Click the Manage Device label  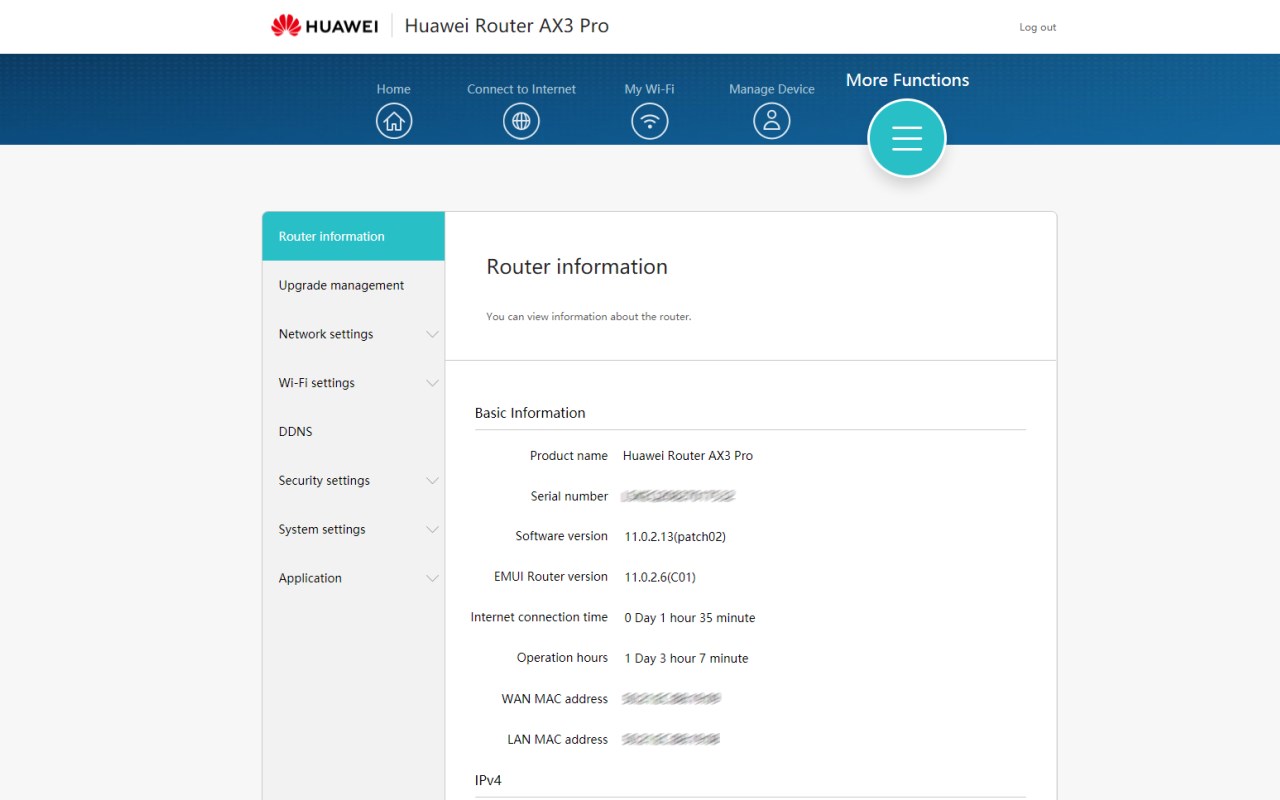772,89
